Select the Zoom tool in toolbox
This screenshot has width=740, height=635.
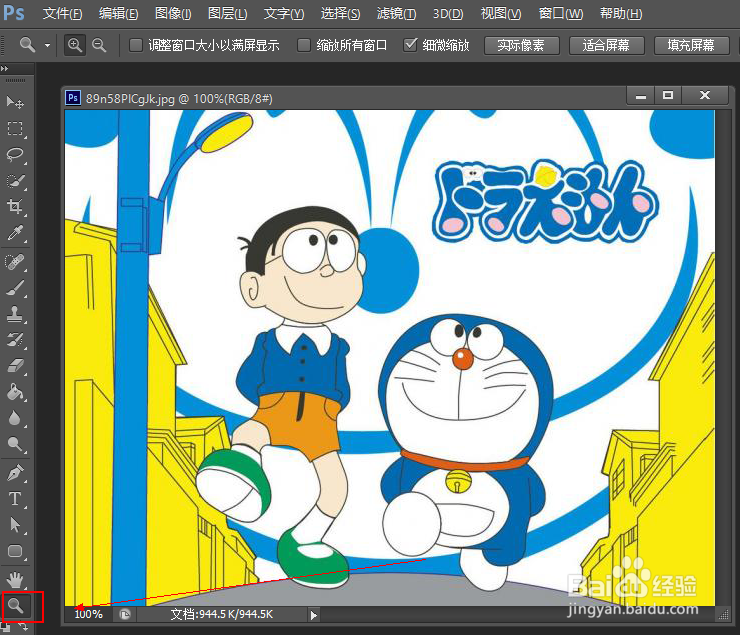[16, 605]
